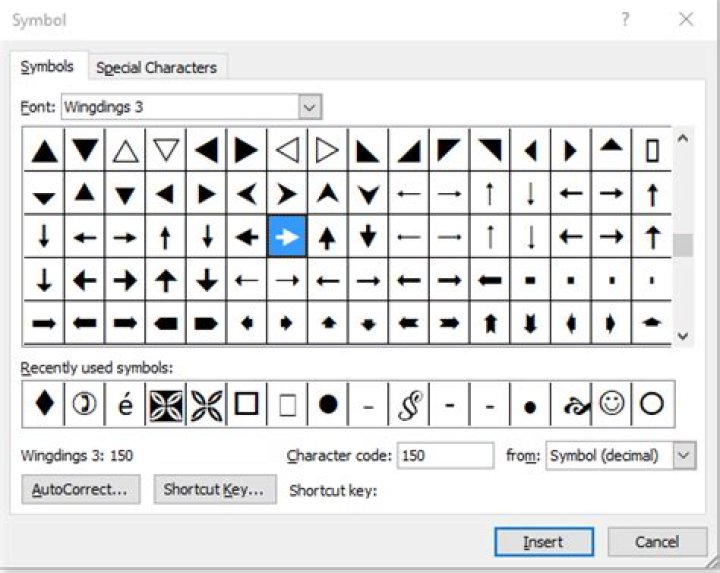Switch to the Symbols tab

(47, 67)
